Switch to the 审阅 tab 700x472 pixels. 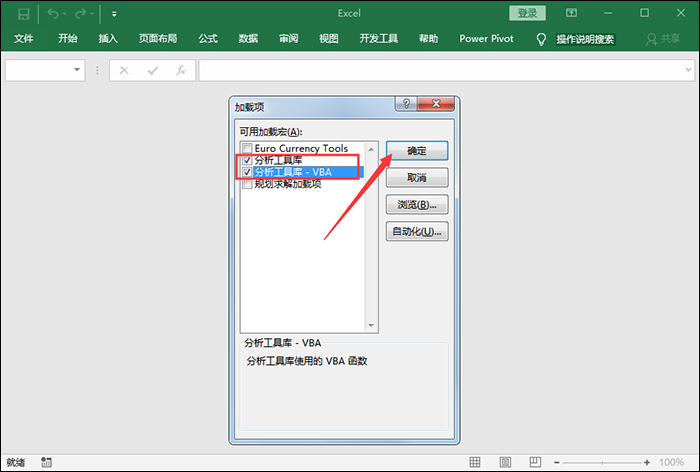pyautogui.click(x=288, y=39)
